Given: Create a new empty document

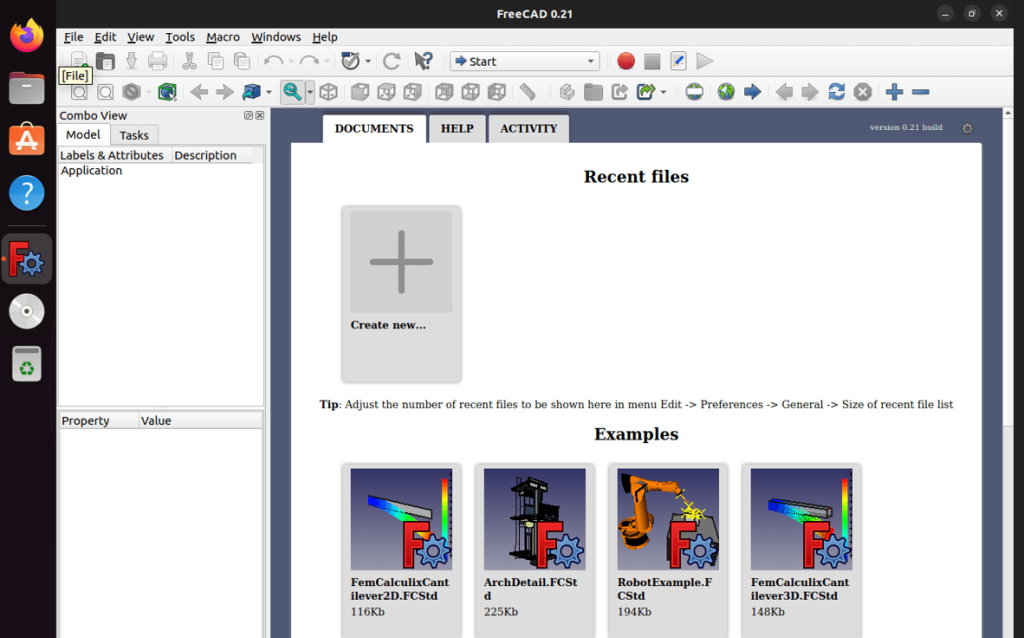Looking at the screenshot, I should point(77,61).
